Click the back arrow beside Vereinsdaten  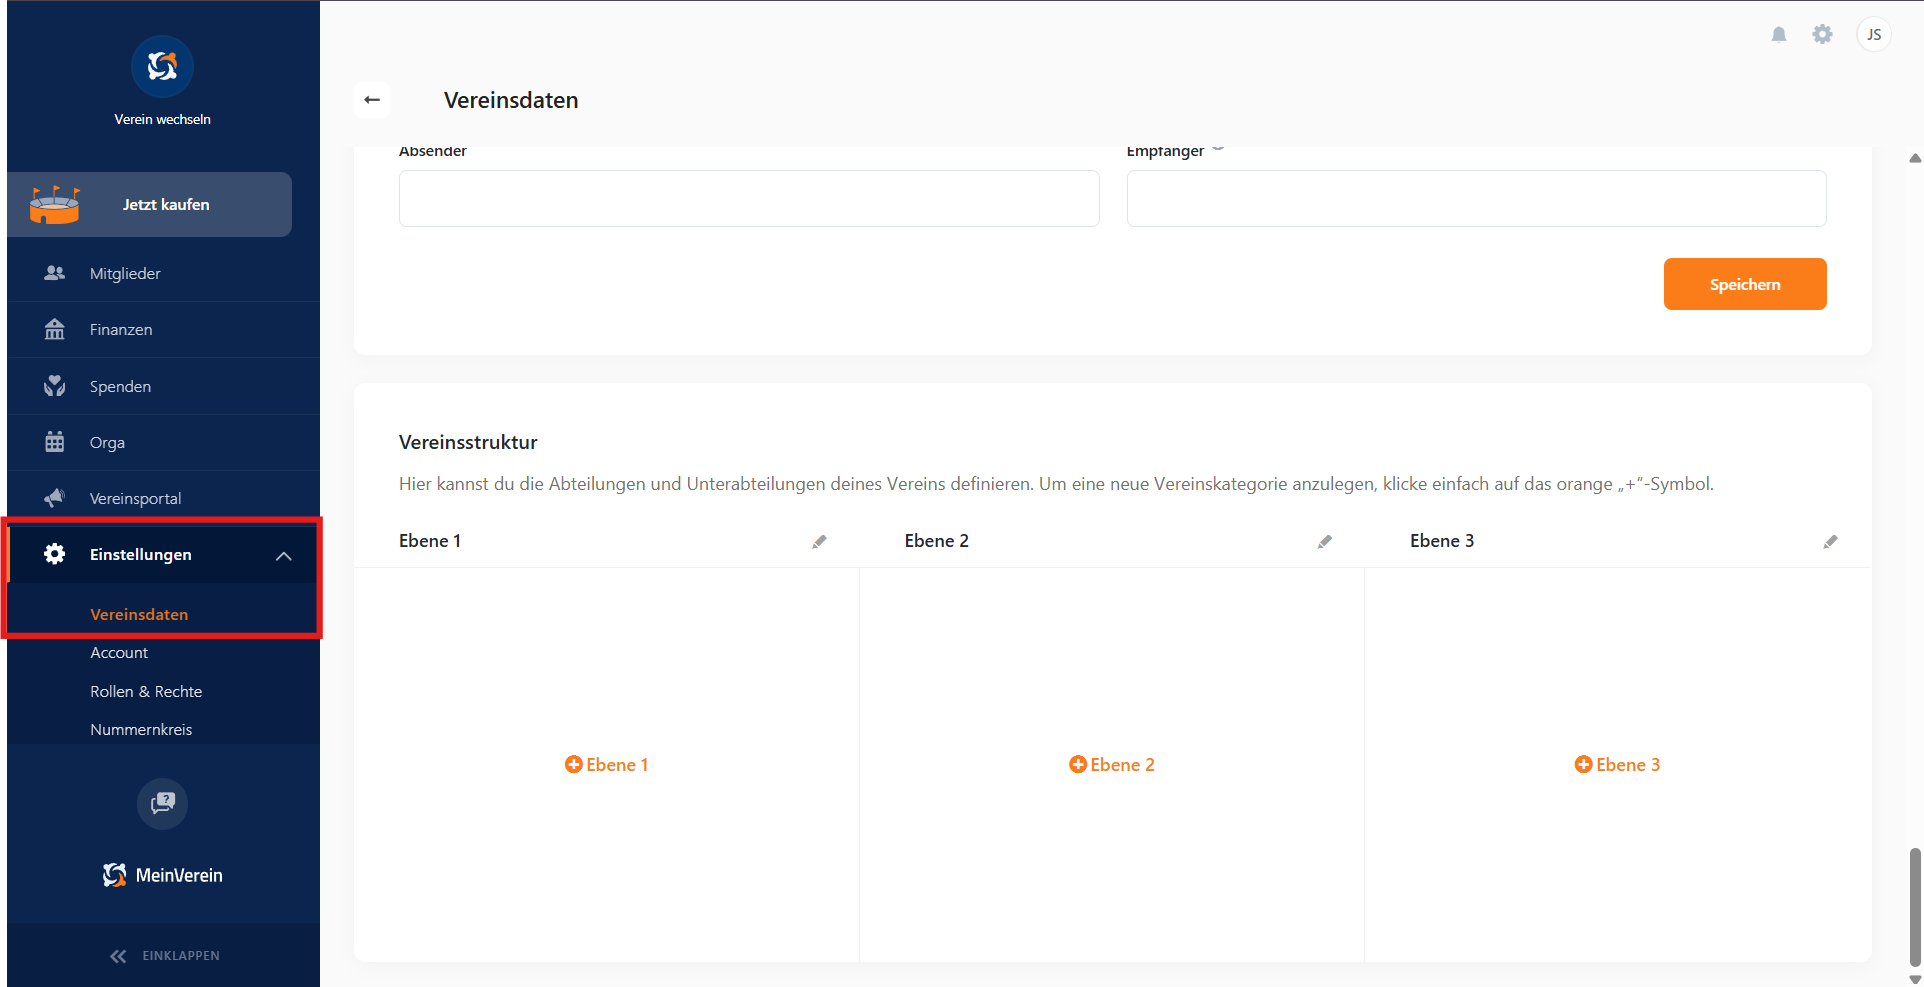point(372,100)
